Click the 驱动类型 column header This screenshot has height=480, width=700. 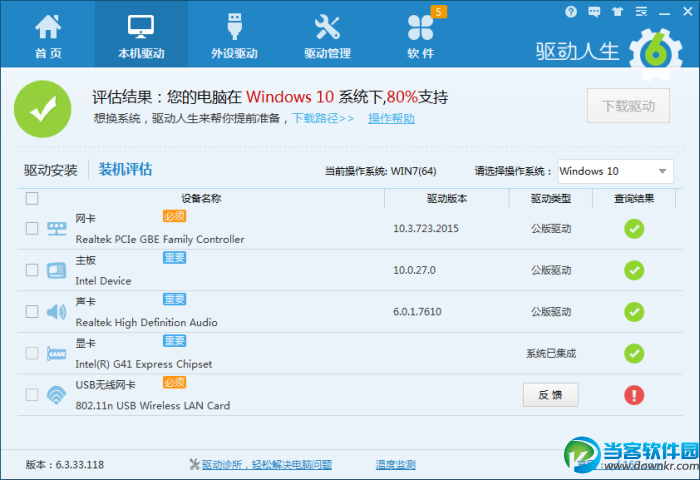551,198
